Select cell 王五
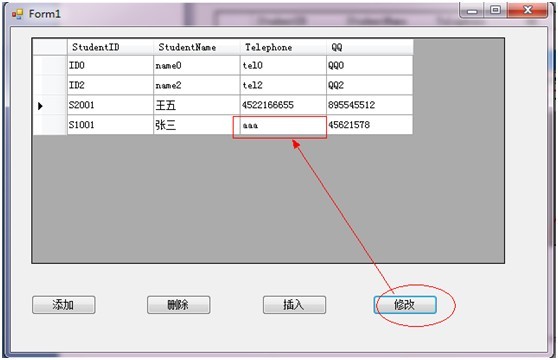 click(x=197, y=105)
